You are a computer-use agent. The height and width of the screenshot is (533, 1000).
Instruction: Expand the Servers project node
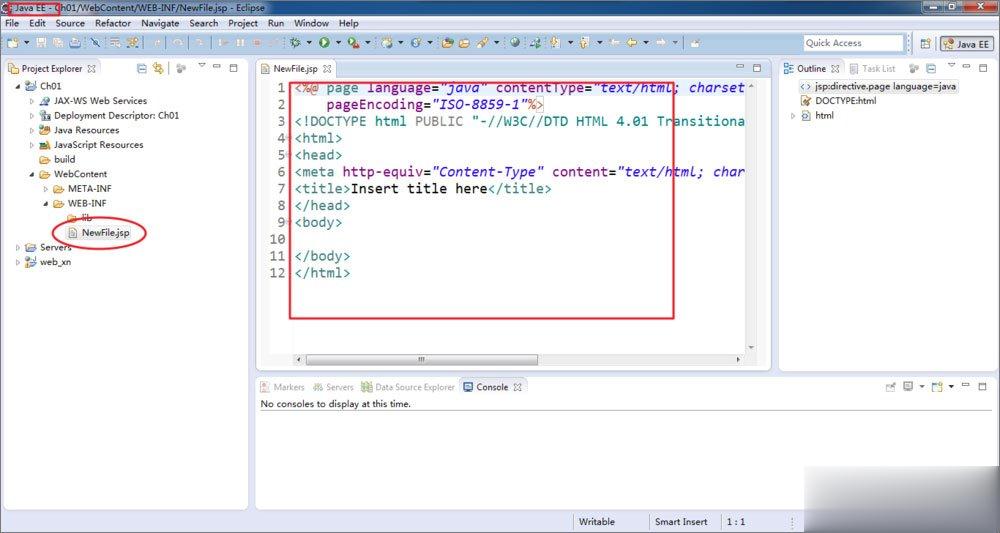click(x=18, y=247)
